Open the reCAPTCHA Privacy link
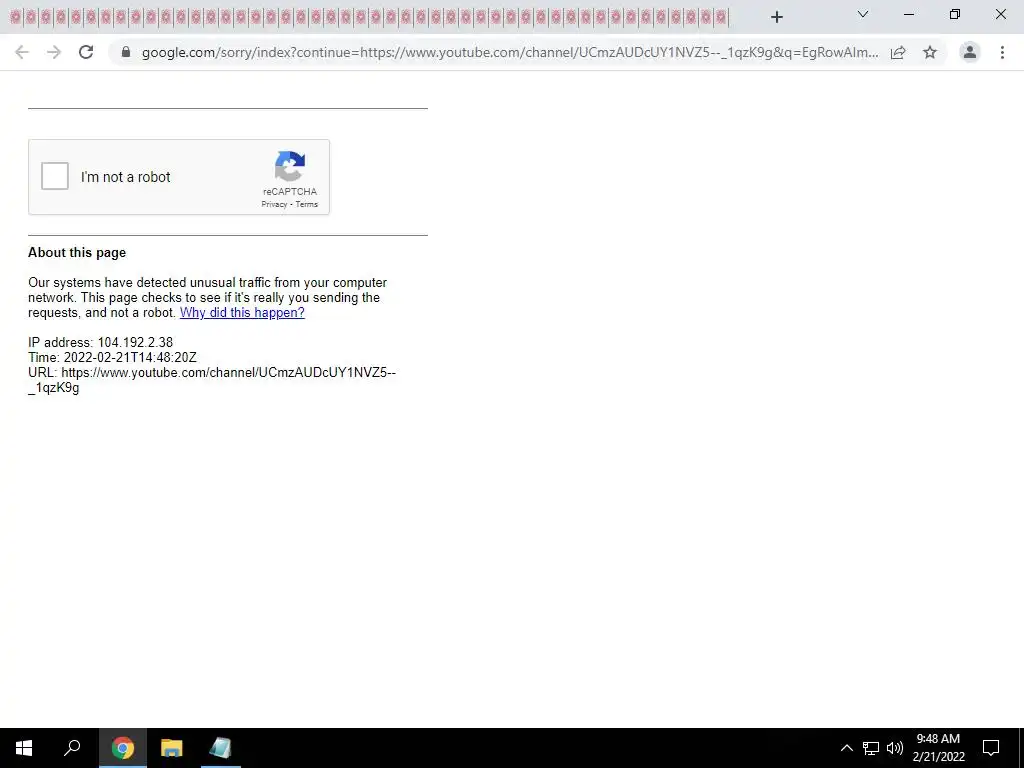Viewport: 1024px width, 768px height. pyautogui.click(x=274, y=204)
